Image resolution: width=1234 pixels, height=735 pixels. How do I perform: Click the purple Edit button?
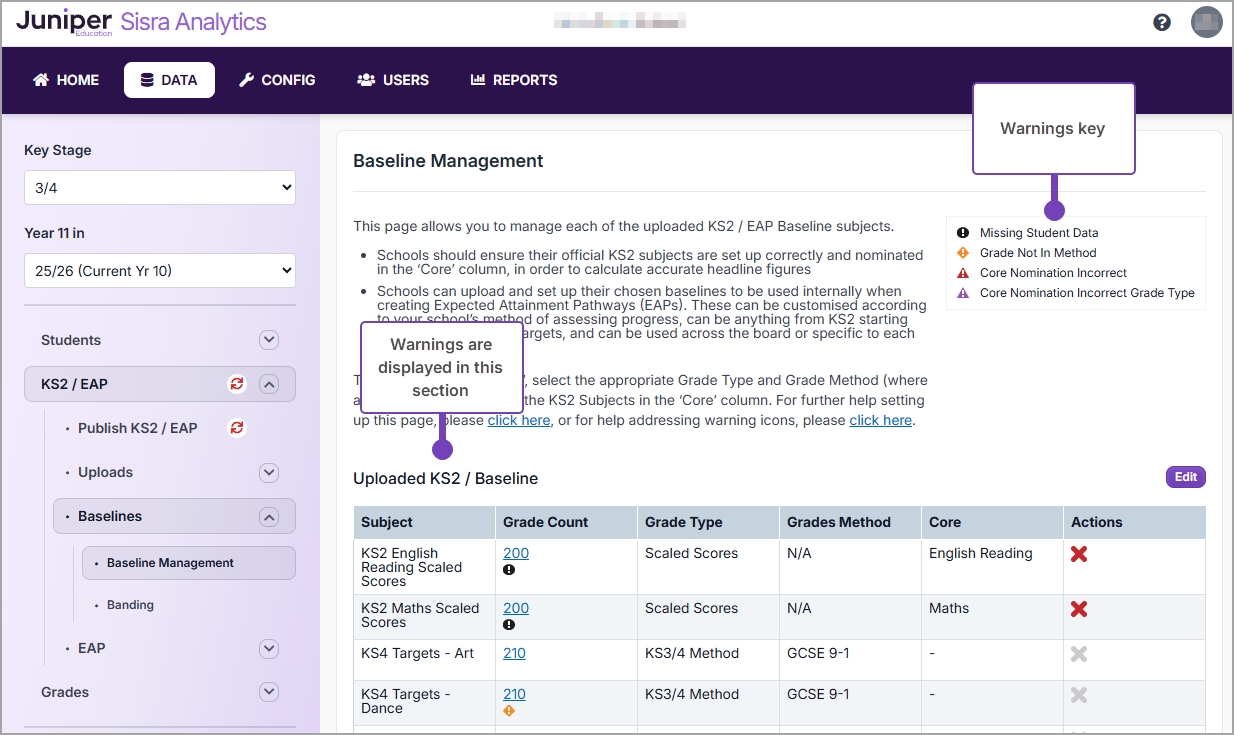(x=1185, y=477)
